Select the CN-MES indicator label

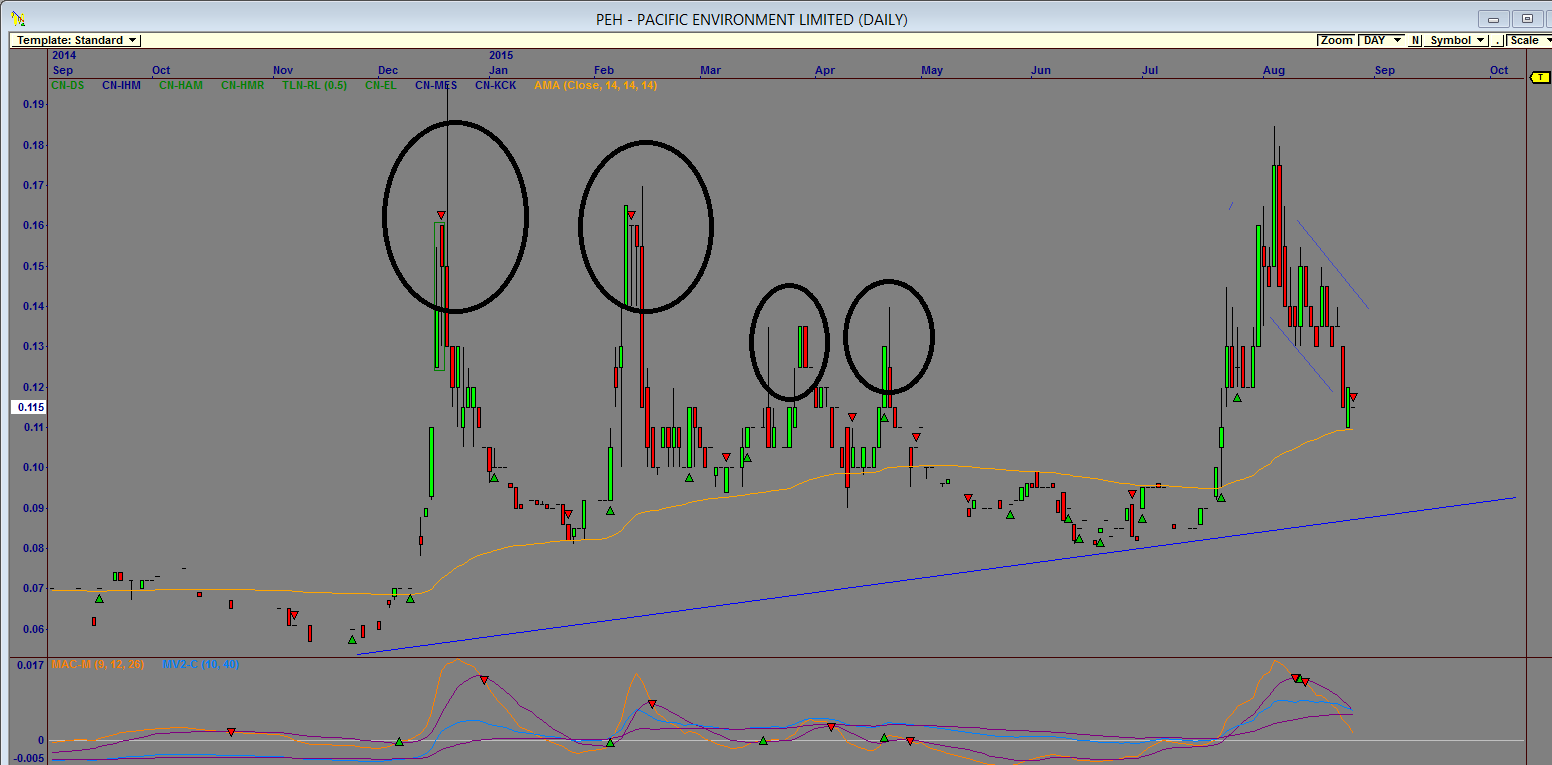435,85
